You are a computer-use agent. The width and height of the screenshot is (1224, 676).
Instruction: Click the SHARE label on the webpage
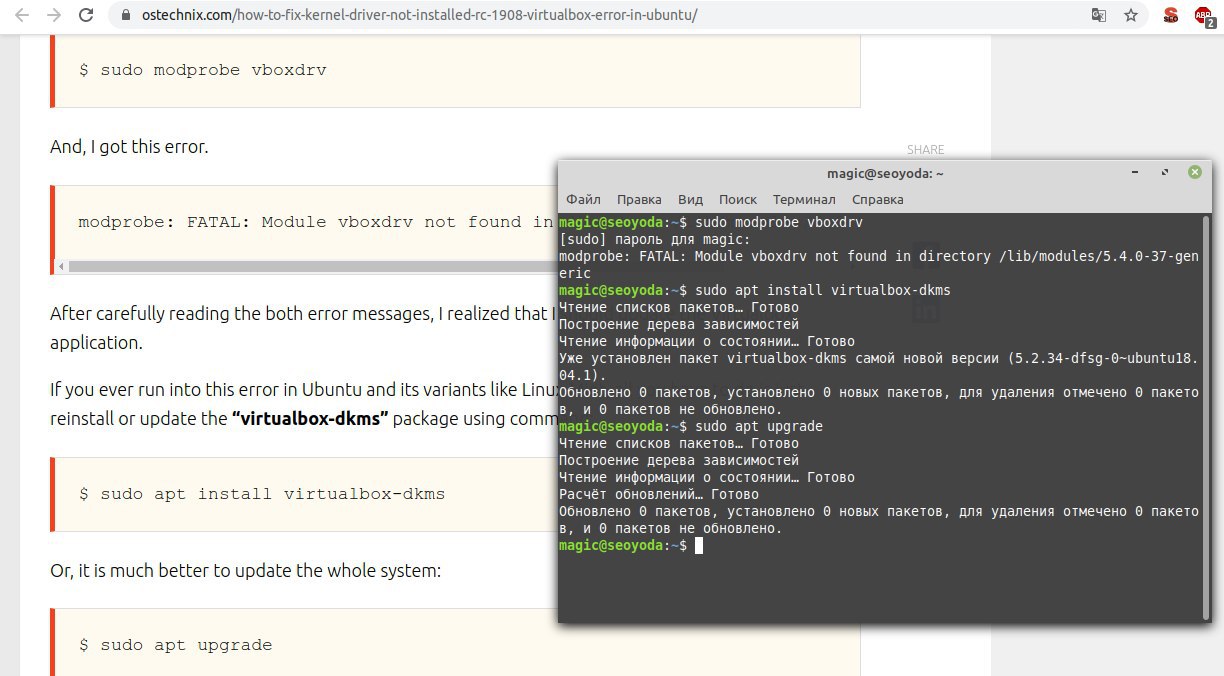(x=925, y=150)
